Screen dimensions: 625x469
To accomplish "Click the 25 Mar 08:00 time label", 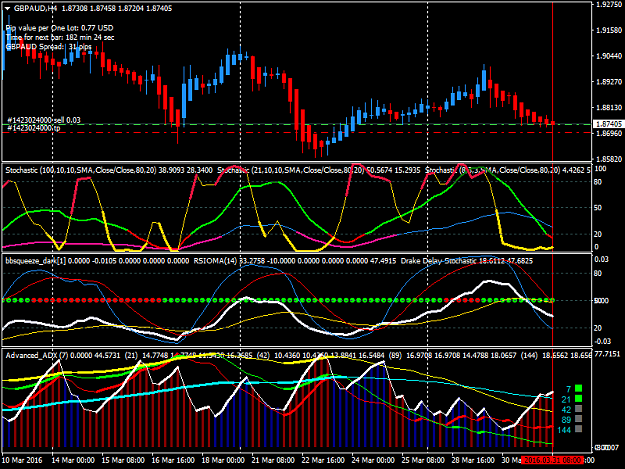I will (x=423, y=460).
